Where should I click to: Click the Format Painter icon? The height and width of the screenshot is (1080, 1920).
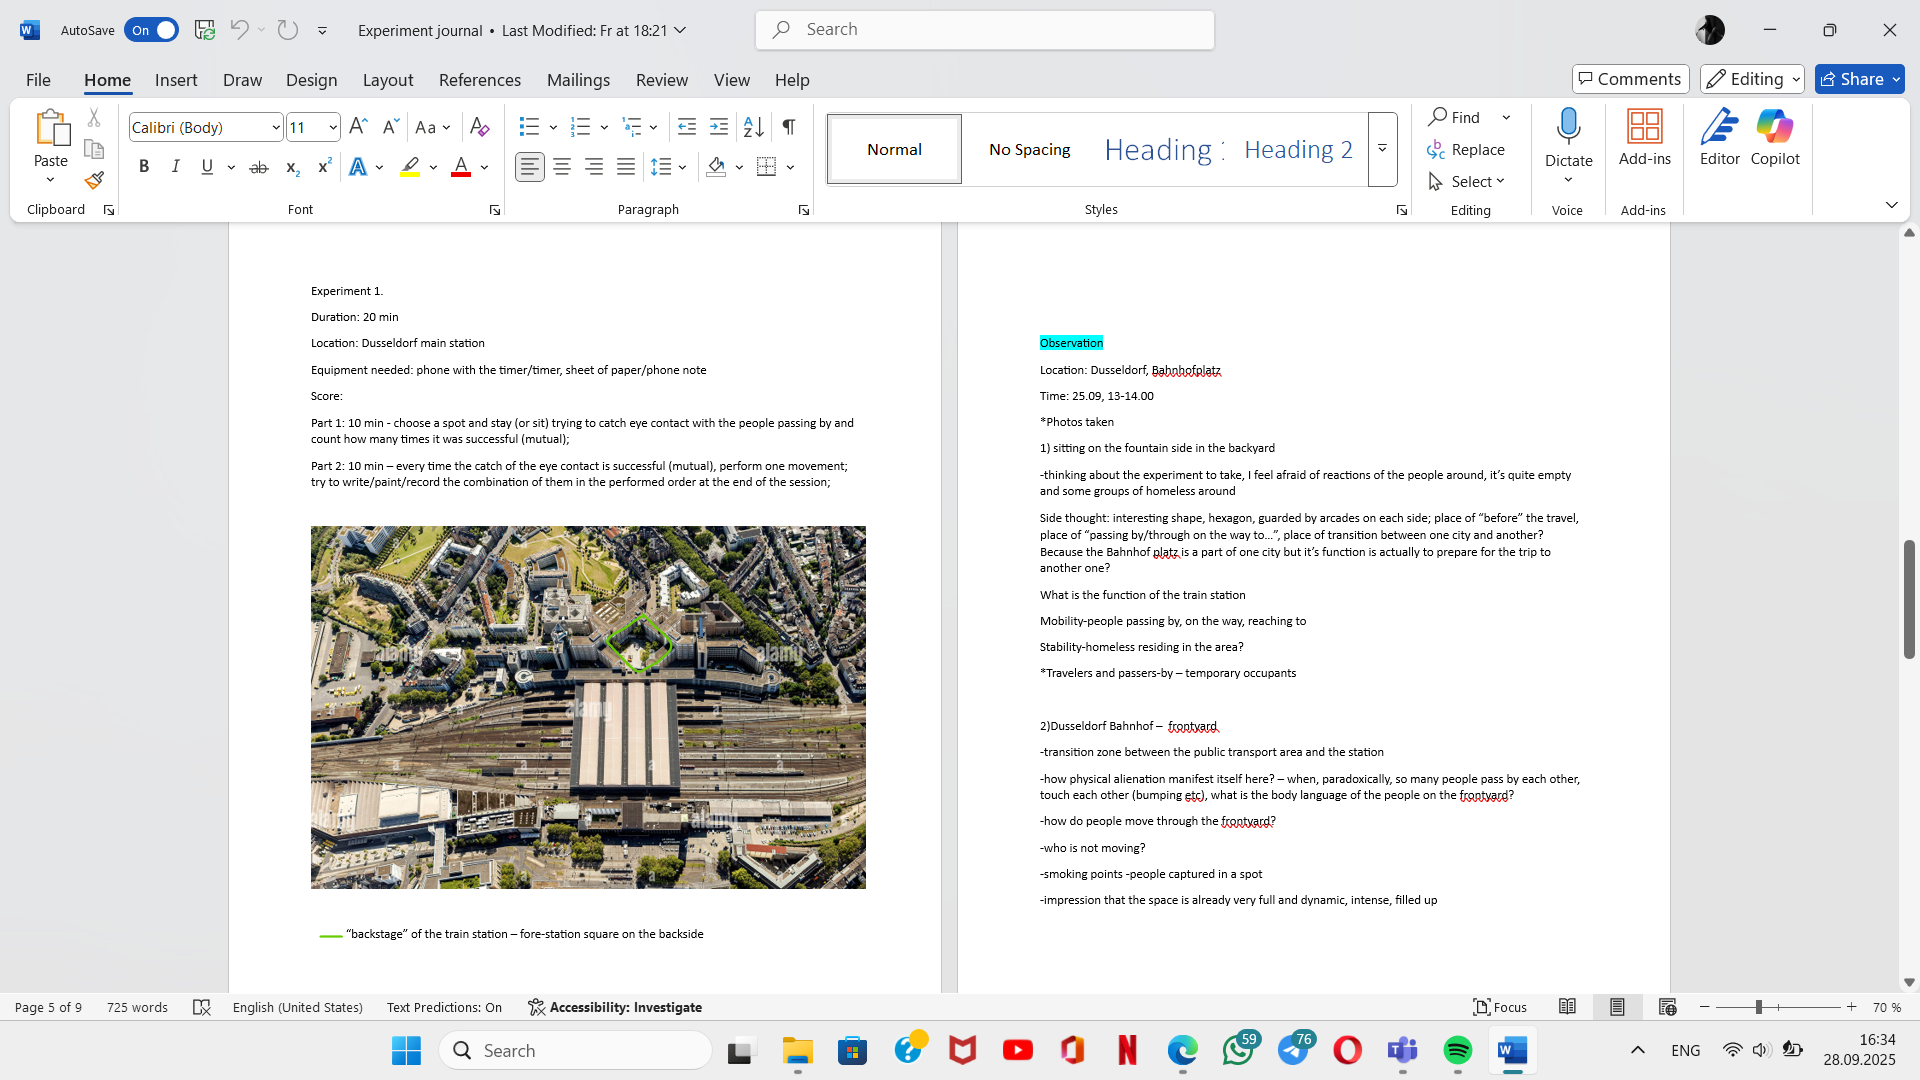pyautogui.click(x=94, y=181)
